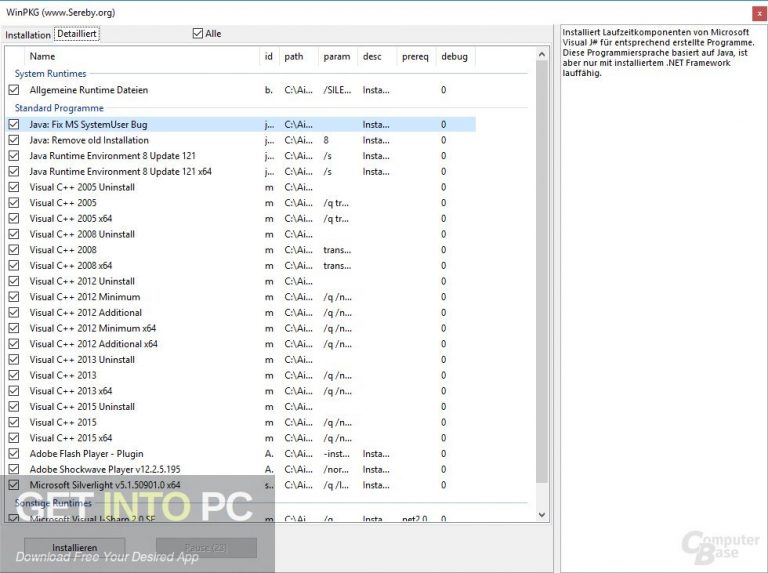Click the vertical scrollbar thumb
Image resolution: width=768 pixels, height=573 pixels.
point(542,272)
